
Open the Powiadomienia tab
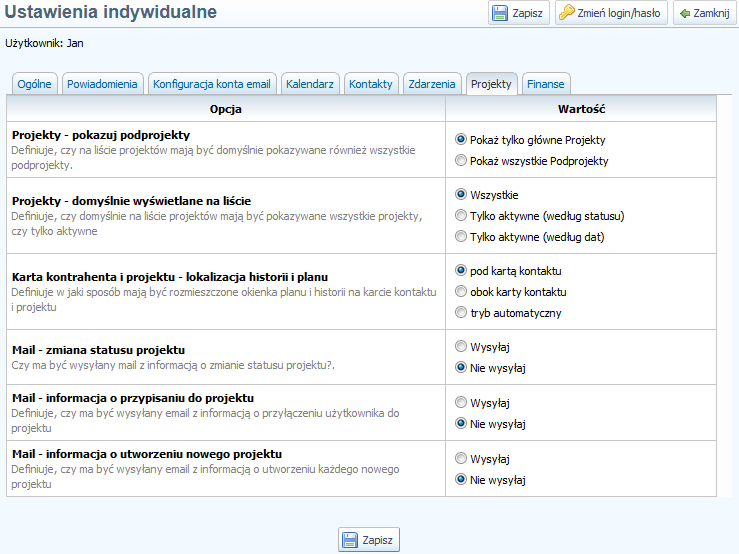[x=102, y=84]
